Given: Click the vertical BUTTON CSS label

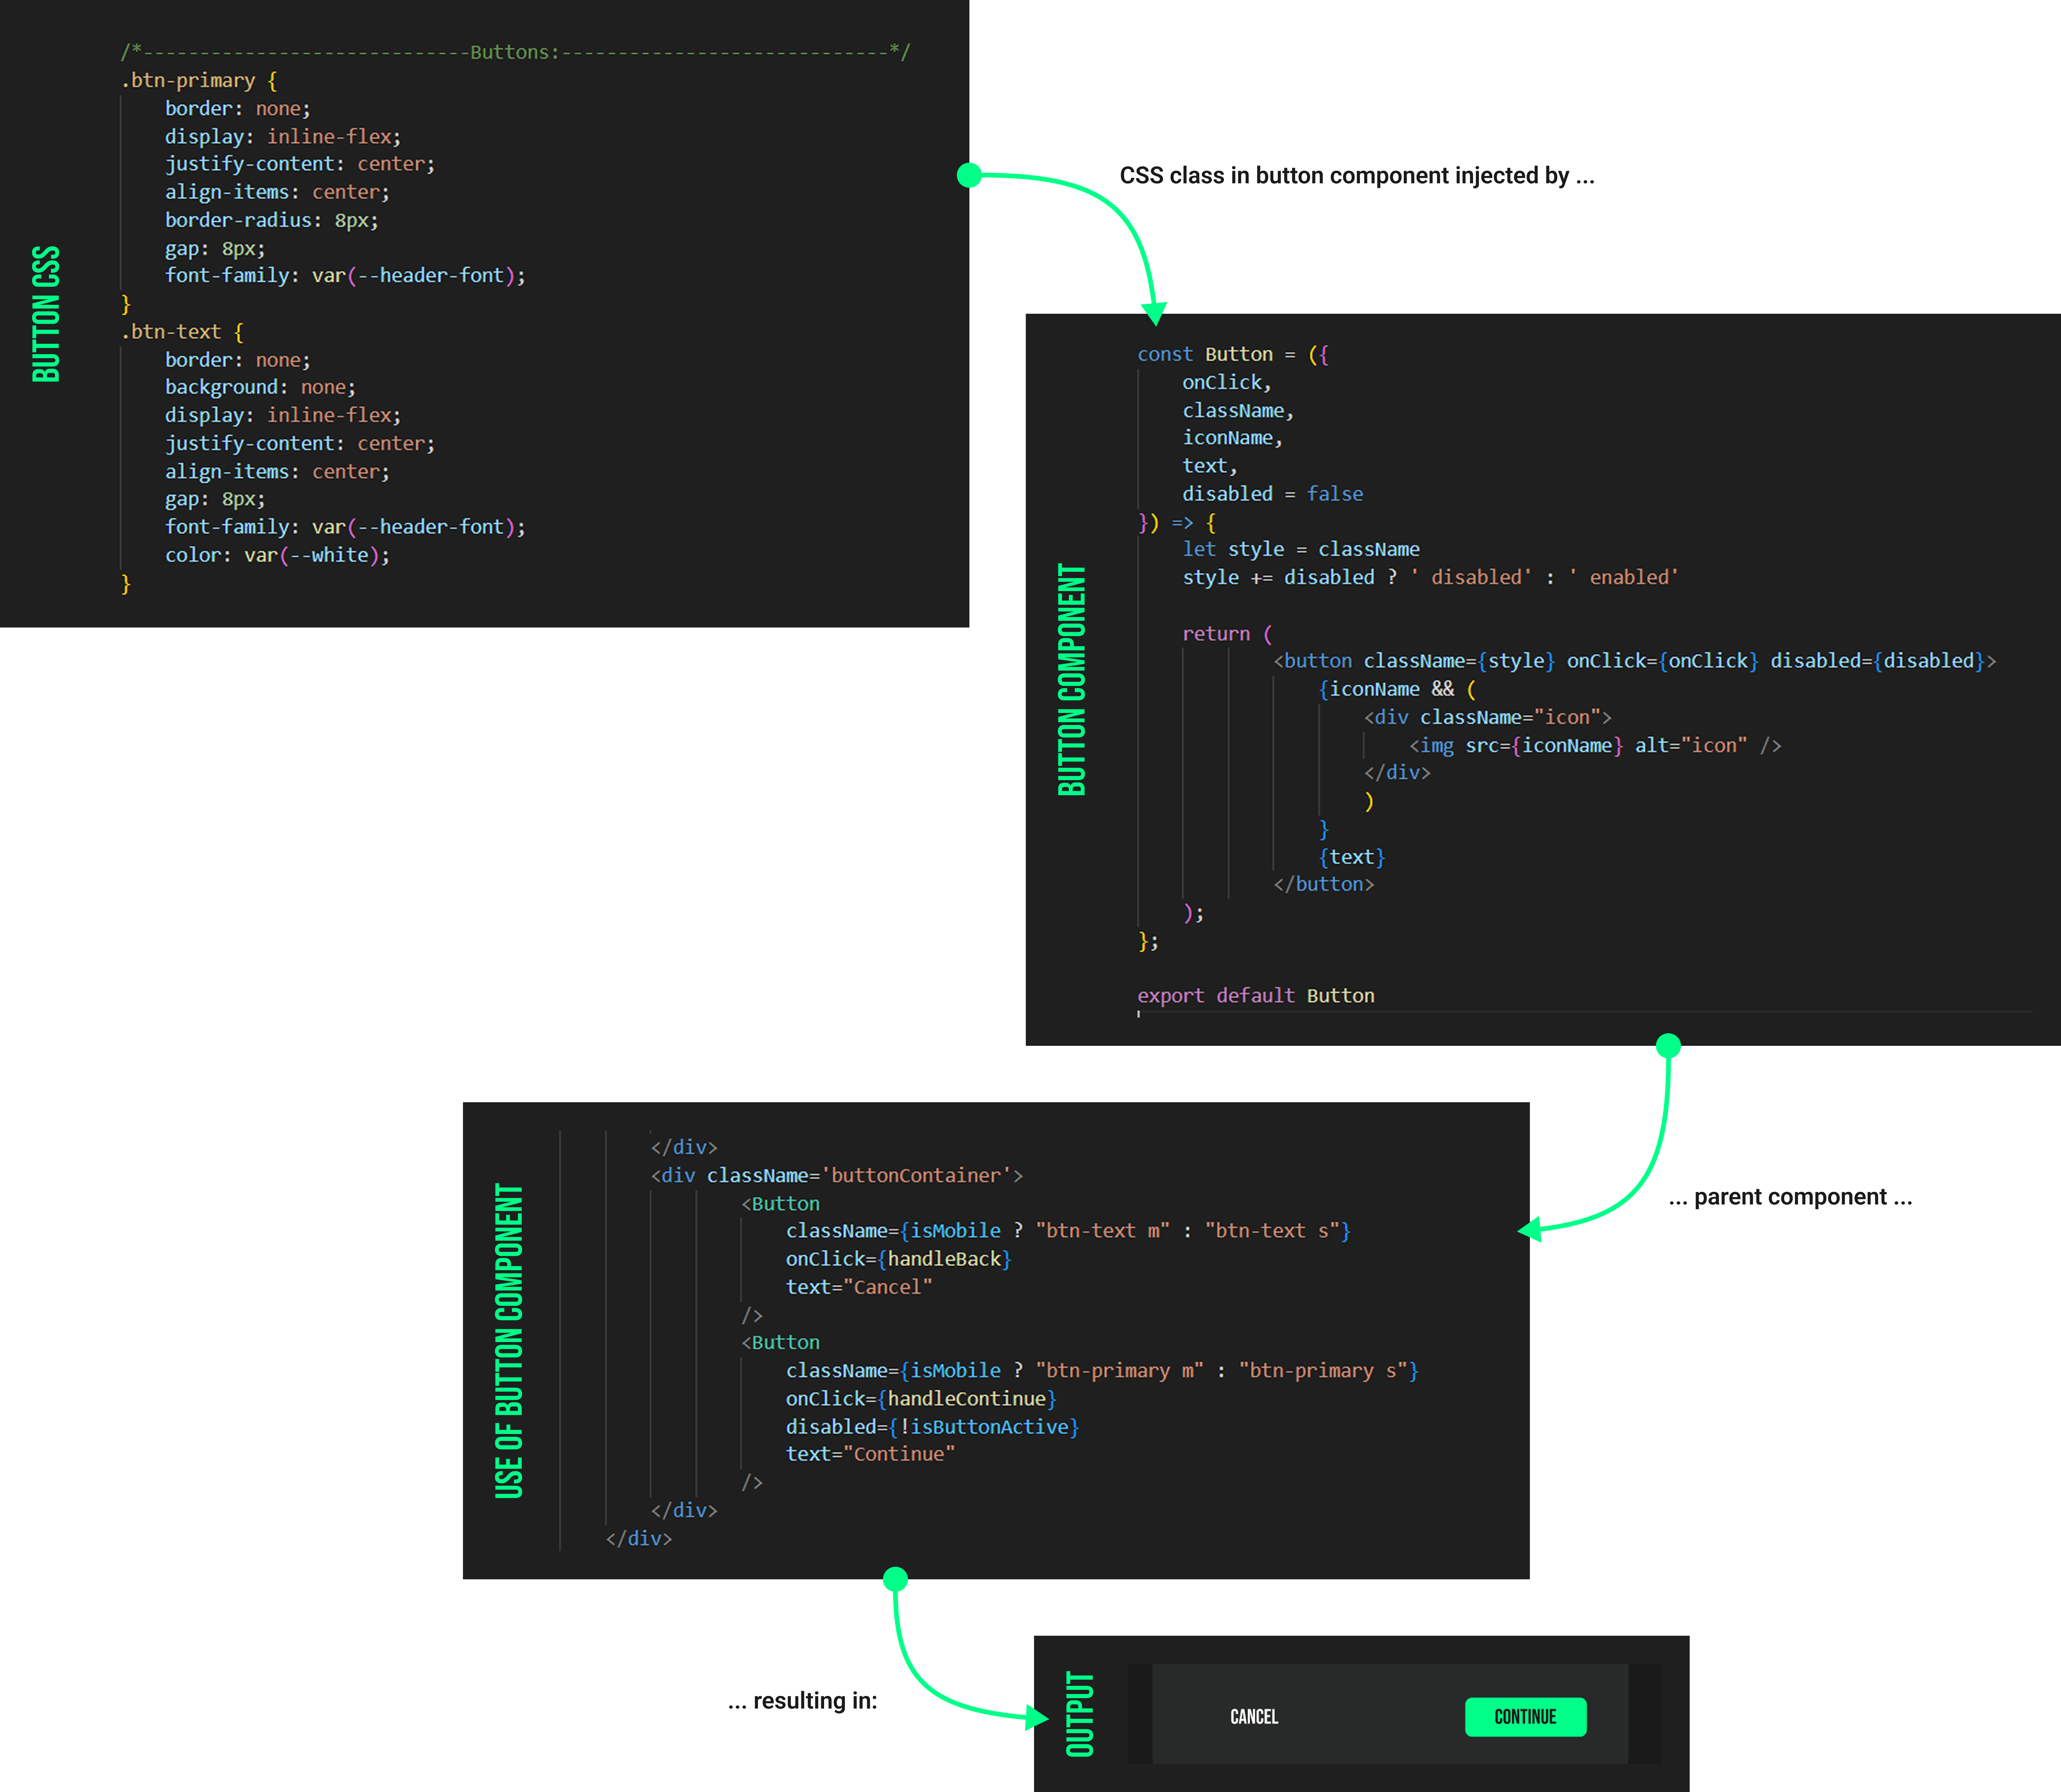Looking at the screenshot, I should pyautogui.click(x=46, y=314).
